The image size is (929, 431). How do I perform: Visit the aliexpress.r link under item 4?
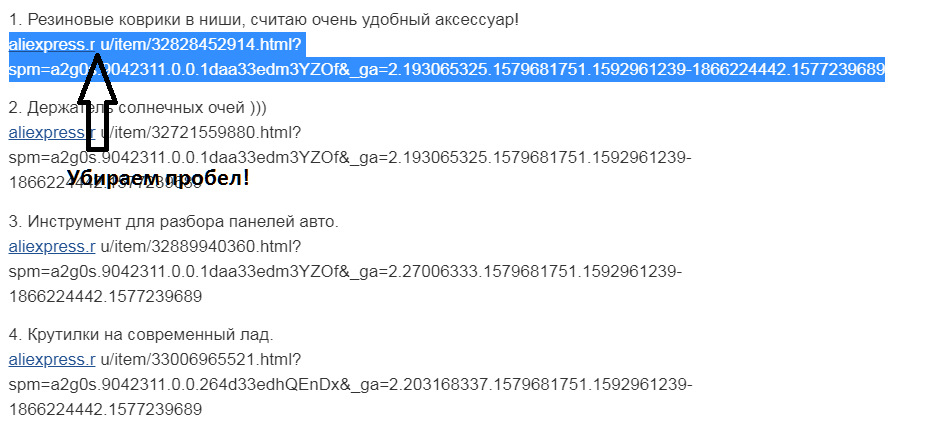pos(52,359)
